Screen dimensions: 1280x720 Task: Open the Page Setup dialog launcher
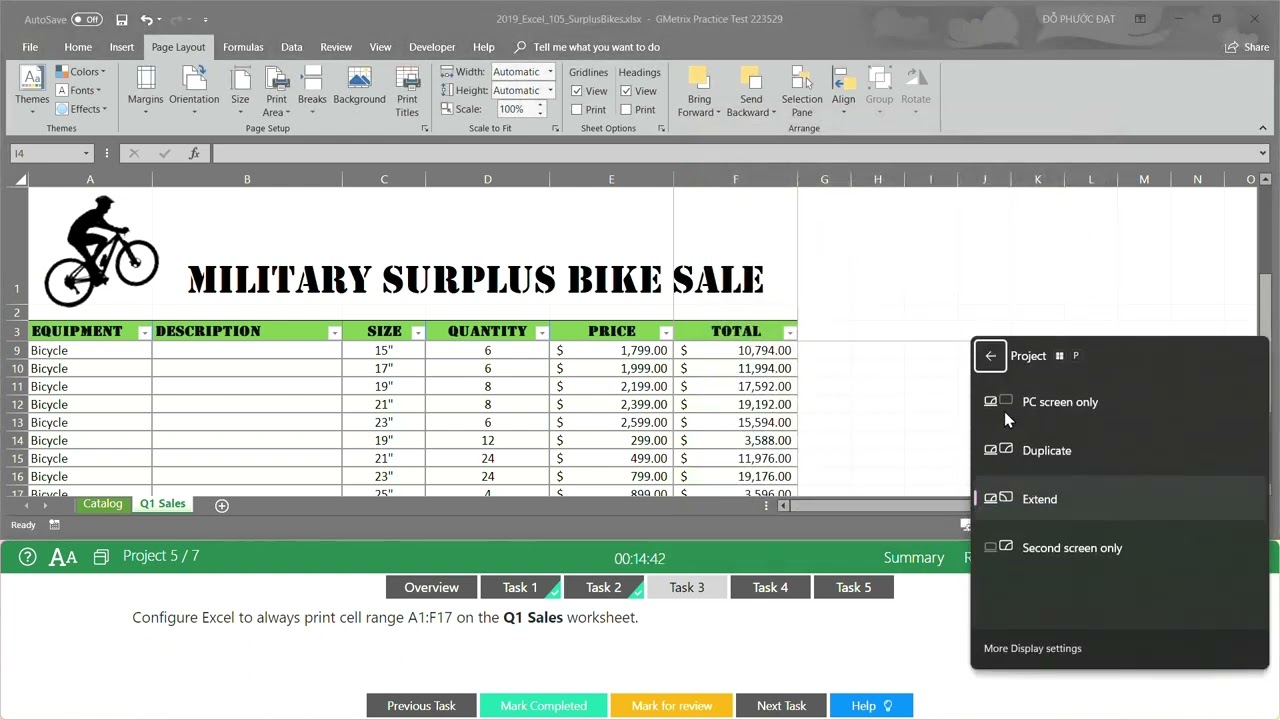click(425, 128)
